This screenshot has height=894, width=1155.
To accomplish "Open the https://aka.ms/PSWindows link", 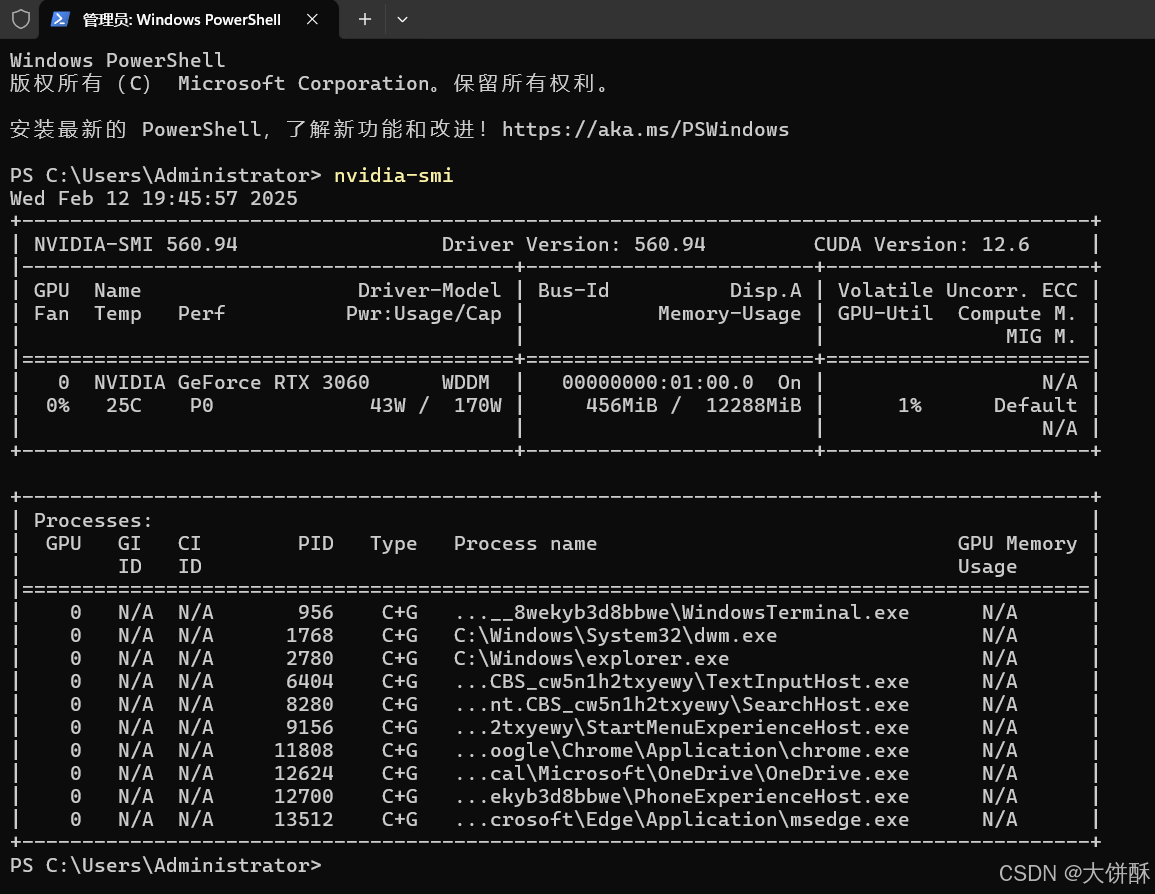I will click(x=645, y=130).
